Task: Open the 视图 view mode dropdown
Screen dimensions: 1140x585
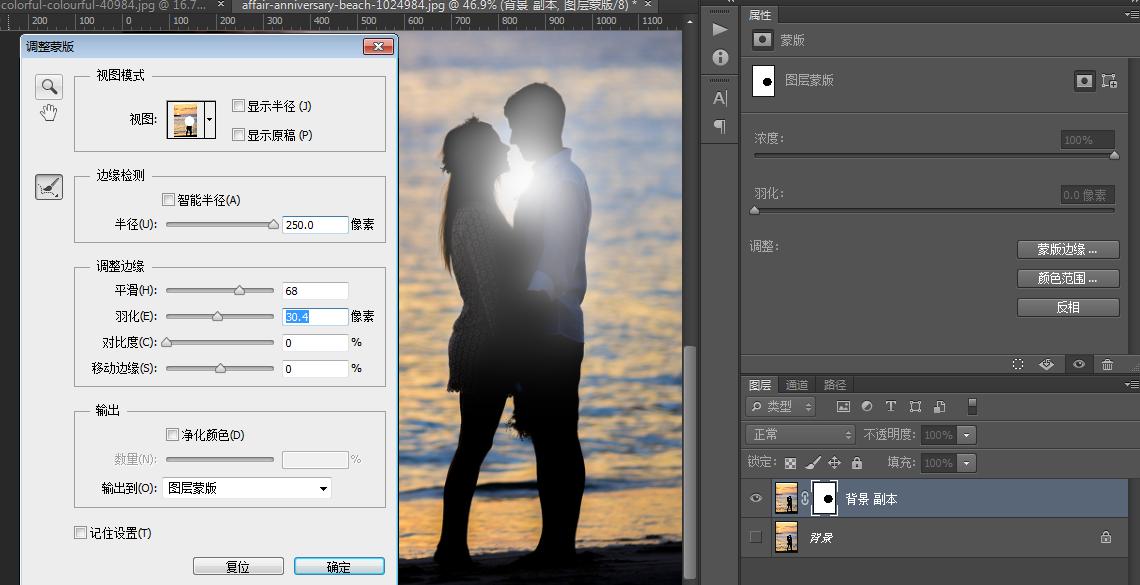Action: (209, 120)
